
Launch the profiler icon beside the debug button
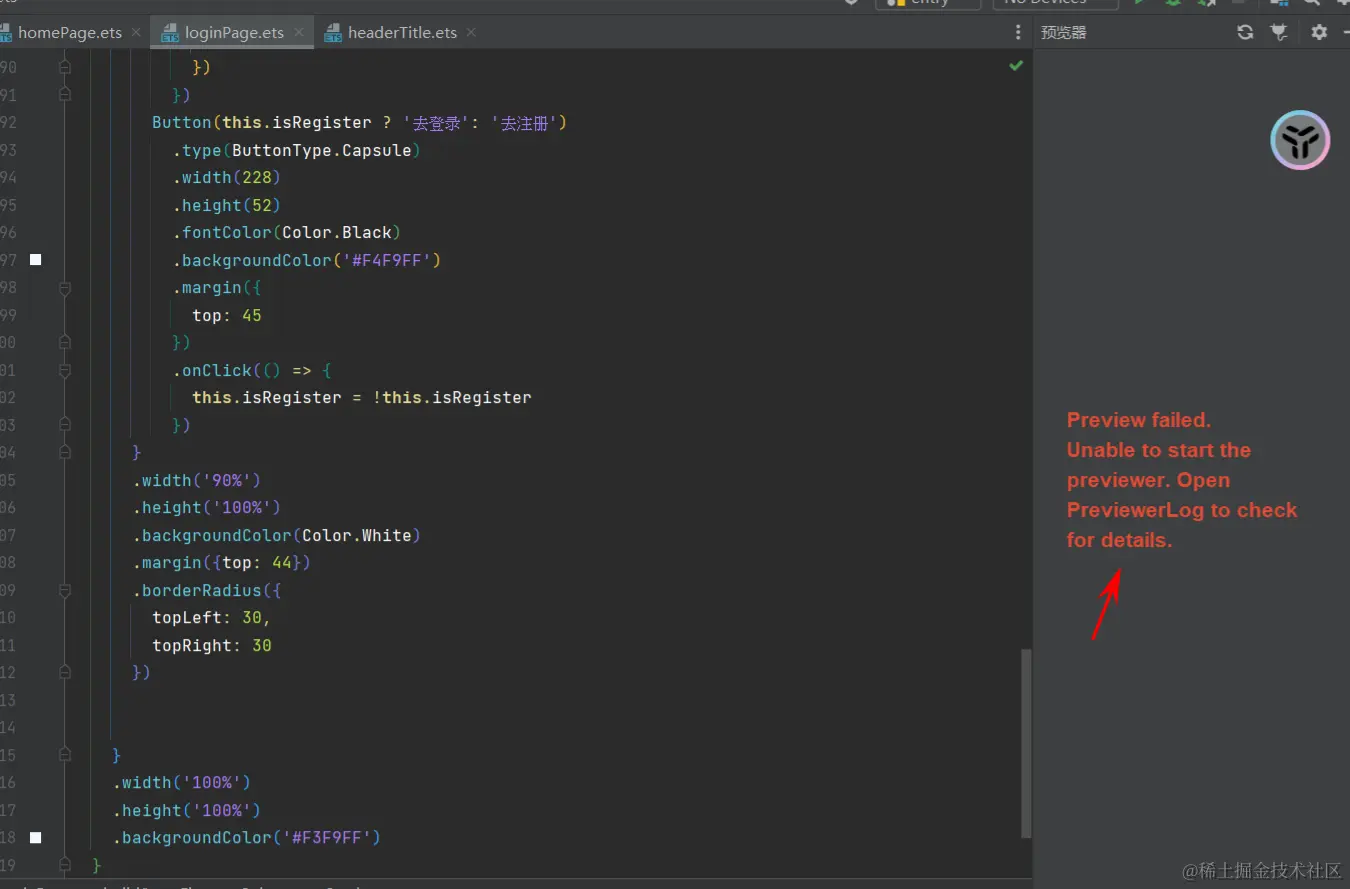point(1206,4)
